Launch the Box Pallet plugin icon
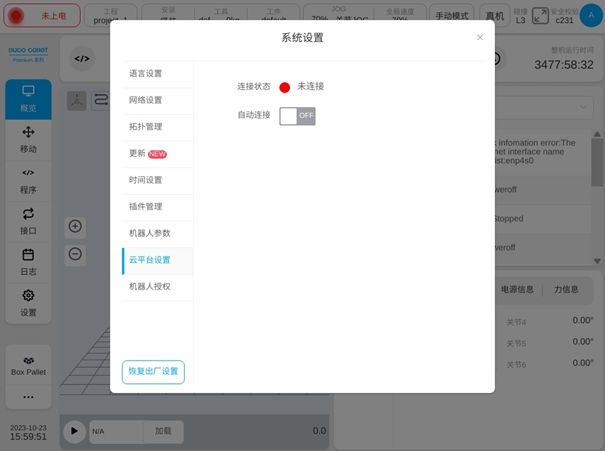The image size is (605, 451). tap(28, 365)
